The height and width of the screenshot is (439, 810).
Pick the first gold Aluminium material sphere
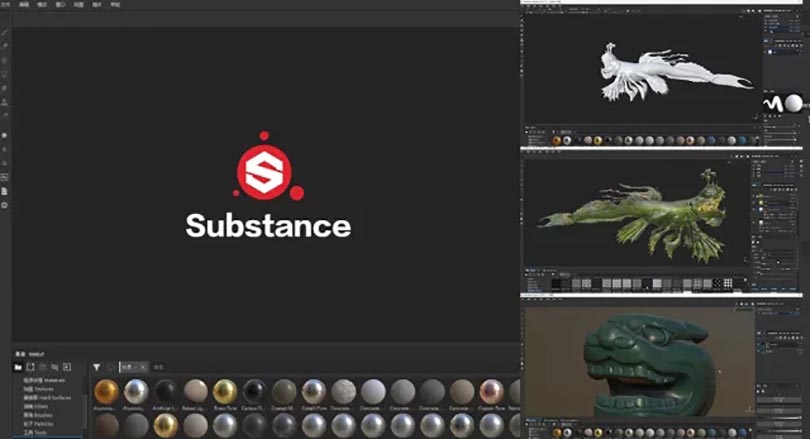[106, 391]
